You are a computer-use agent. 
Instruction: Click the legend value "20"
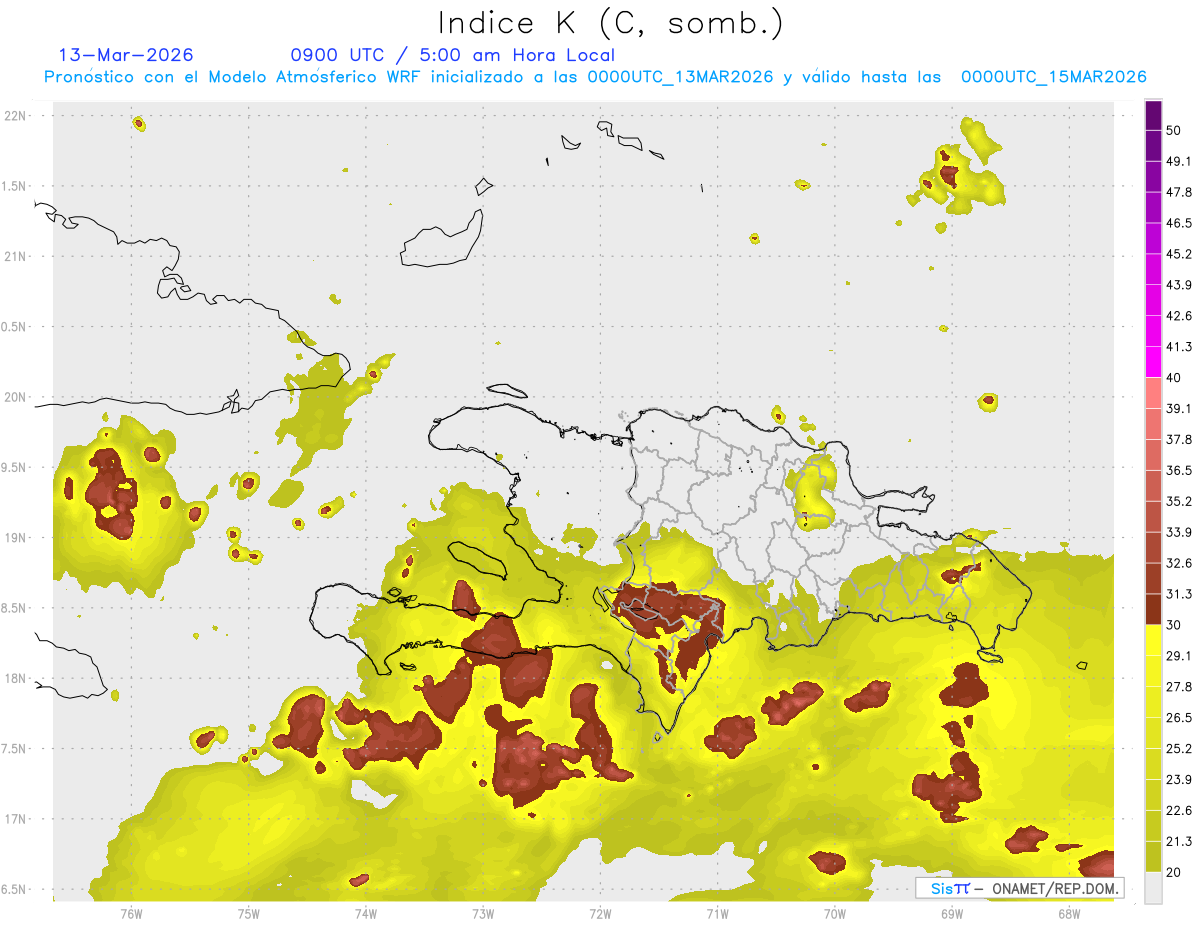[x=1175, y=873]
